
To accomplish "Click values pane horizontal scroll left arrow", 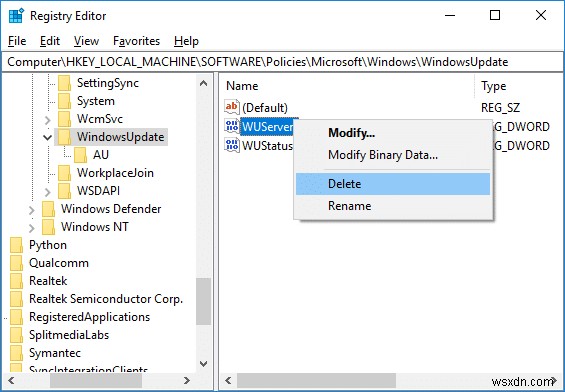I will click(228, 380).
